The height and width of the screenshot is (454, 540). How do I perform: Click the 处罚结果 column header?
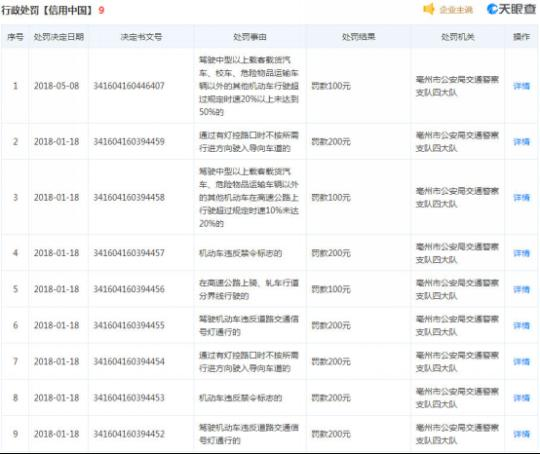(359, 37)
